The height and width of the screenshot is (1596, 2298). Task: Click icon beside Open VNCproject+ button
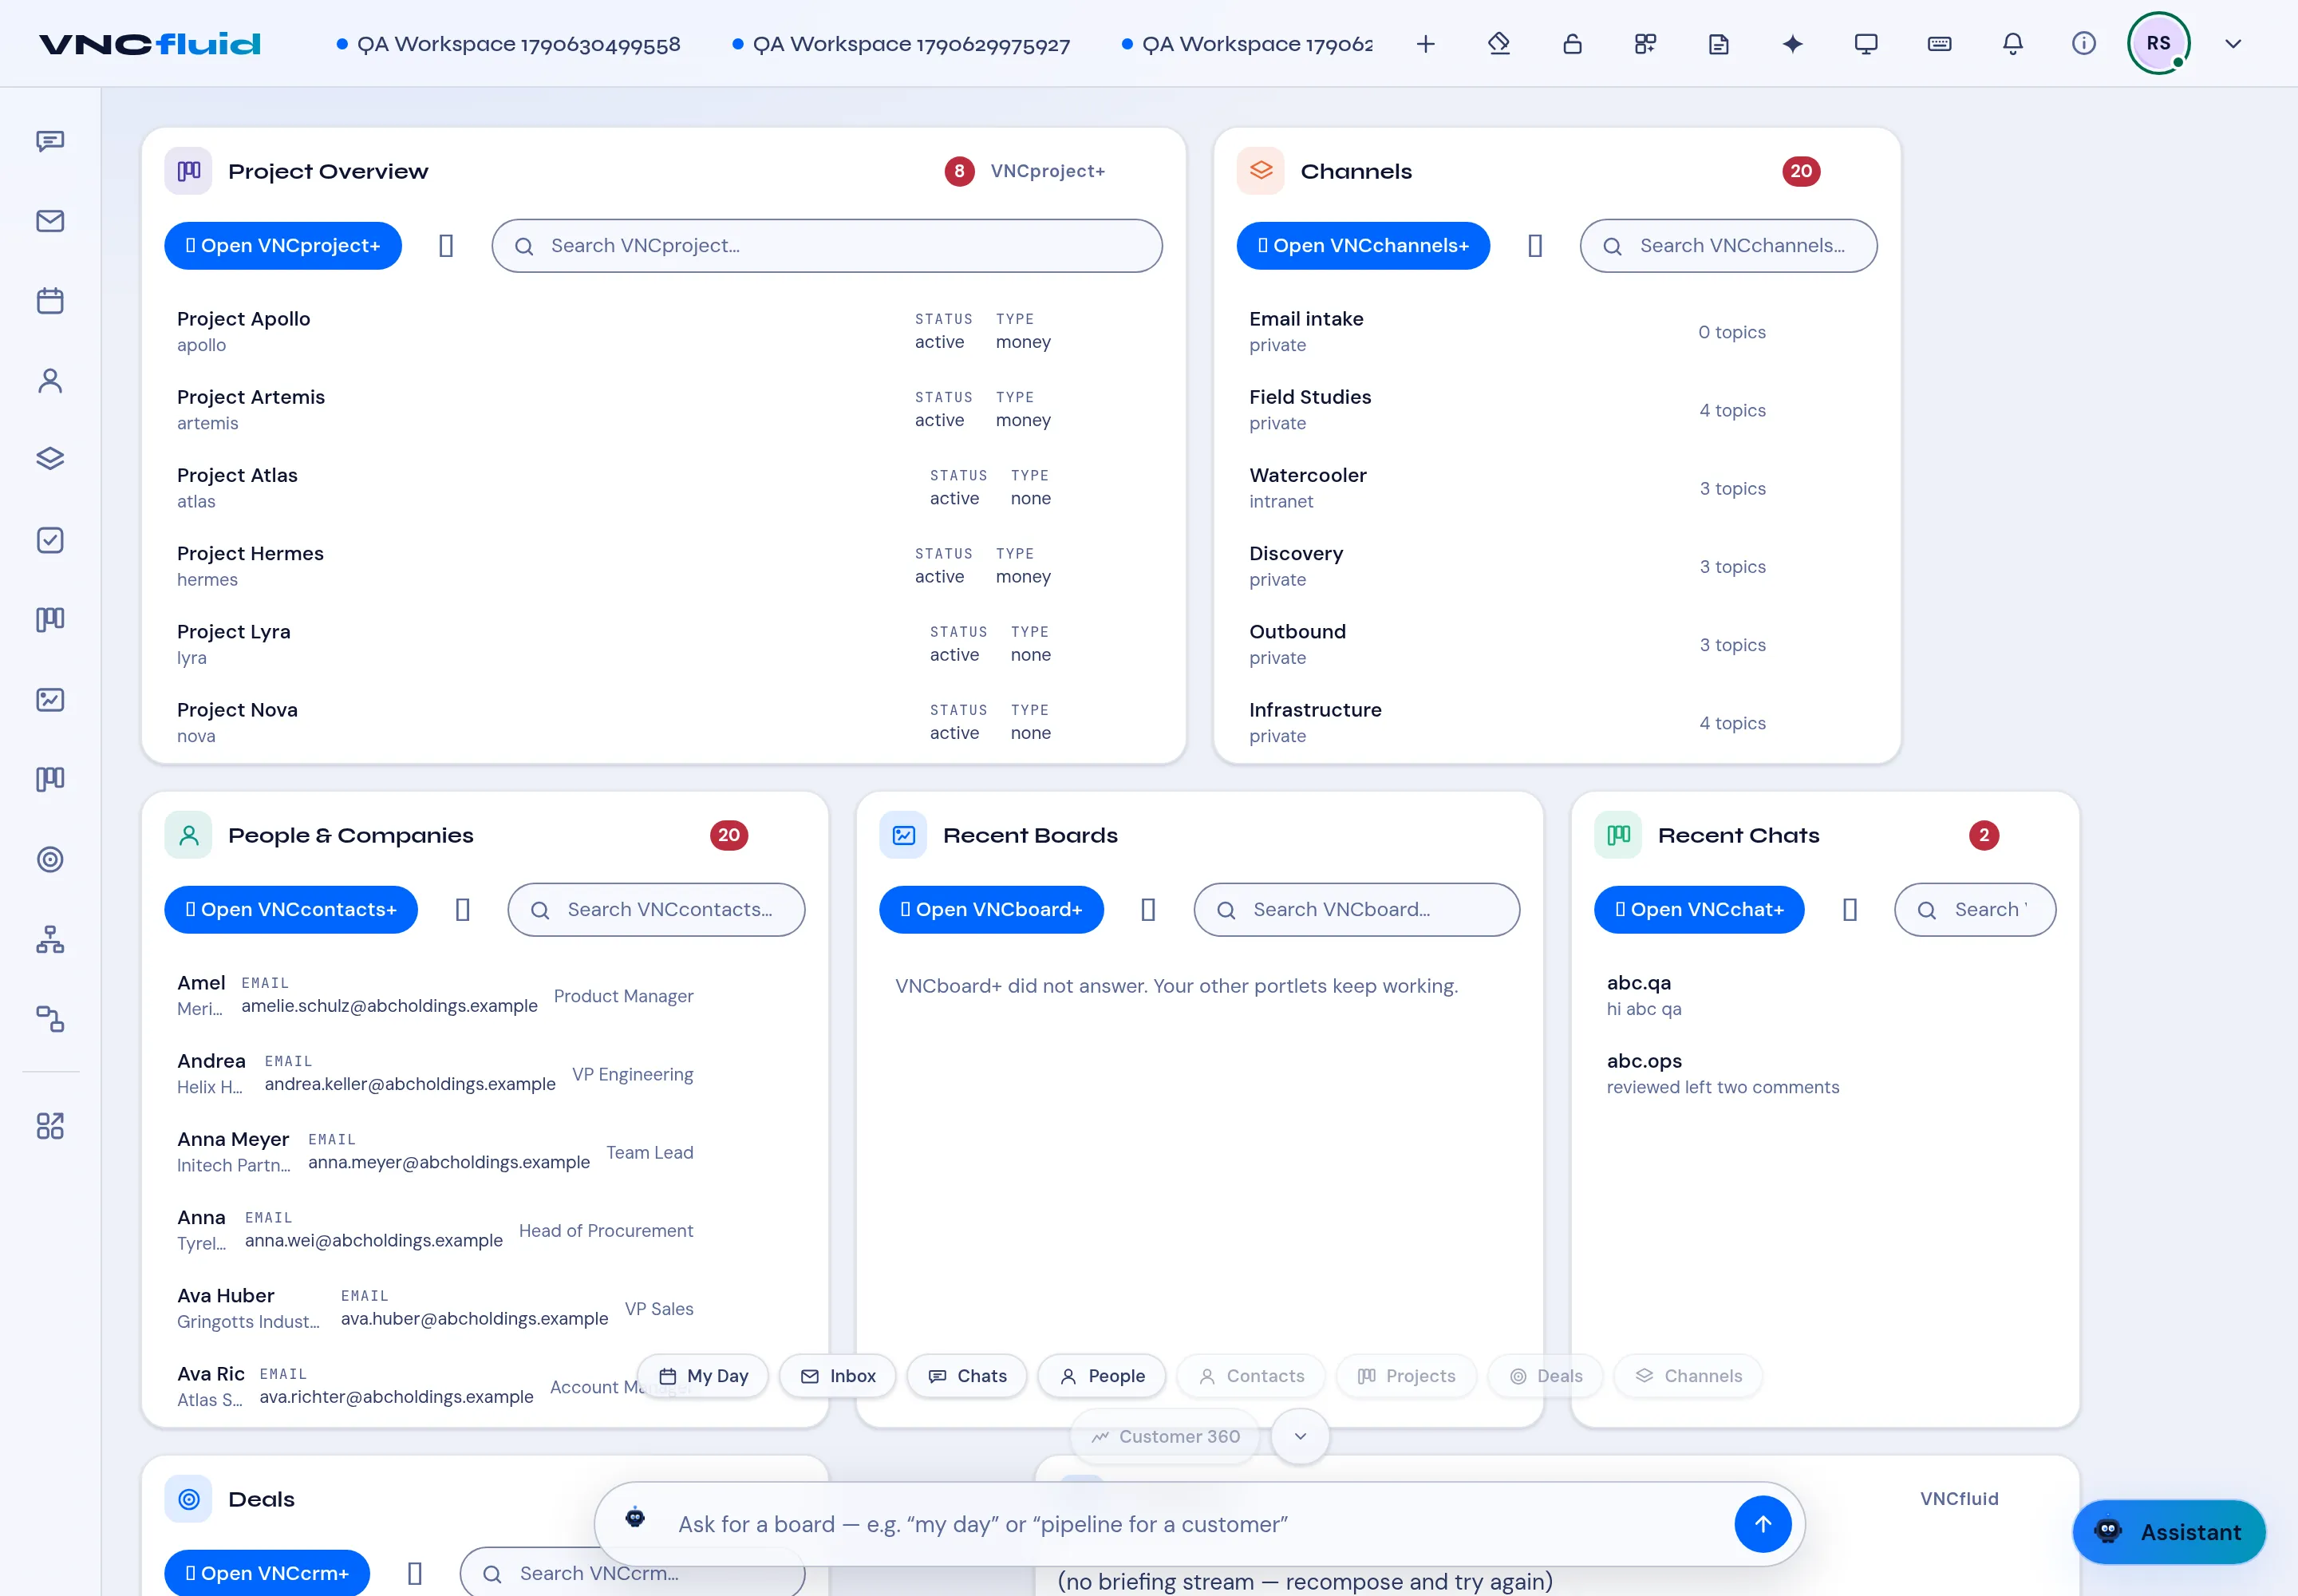[446, 246]
